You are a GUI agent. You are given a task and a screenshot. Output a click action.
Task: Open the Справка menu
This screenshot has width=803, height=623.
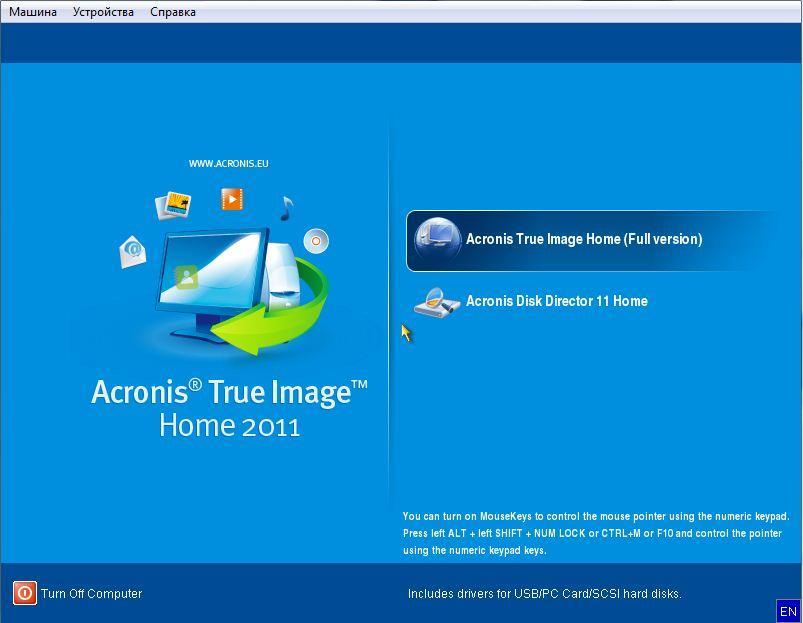[173, 12]
